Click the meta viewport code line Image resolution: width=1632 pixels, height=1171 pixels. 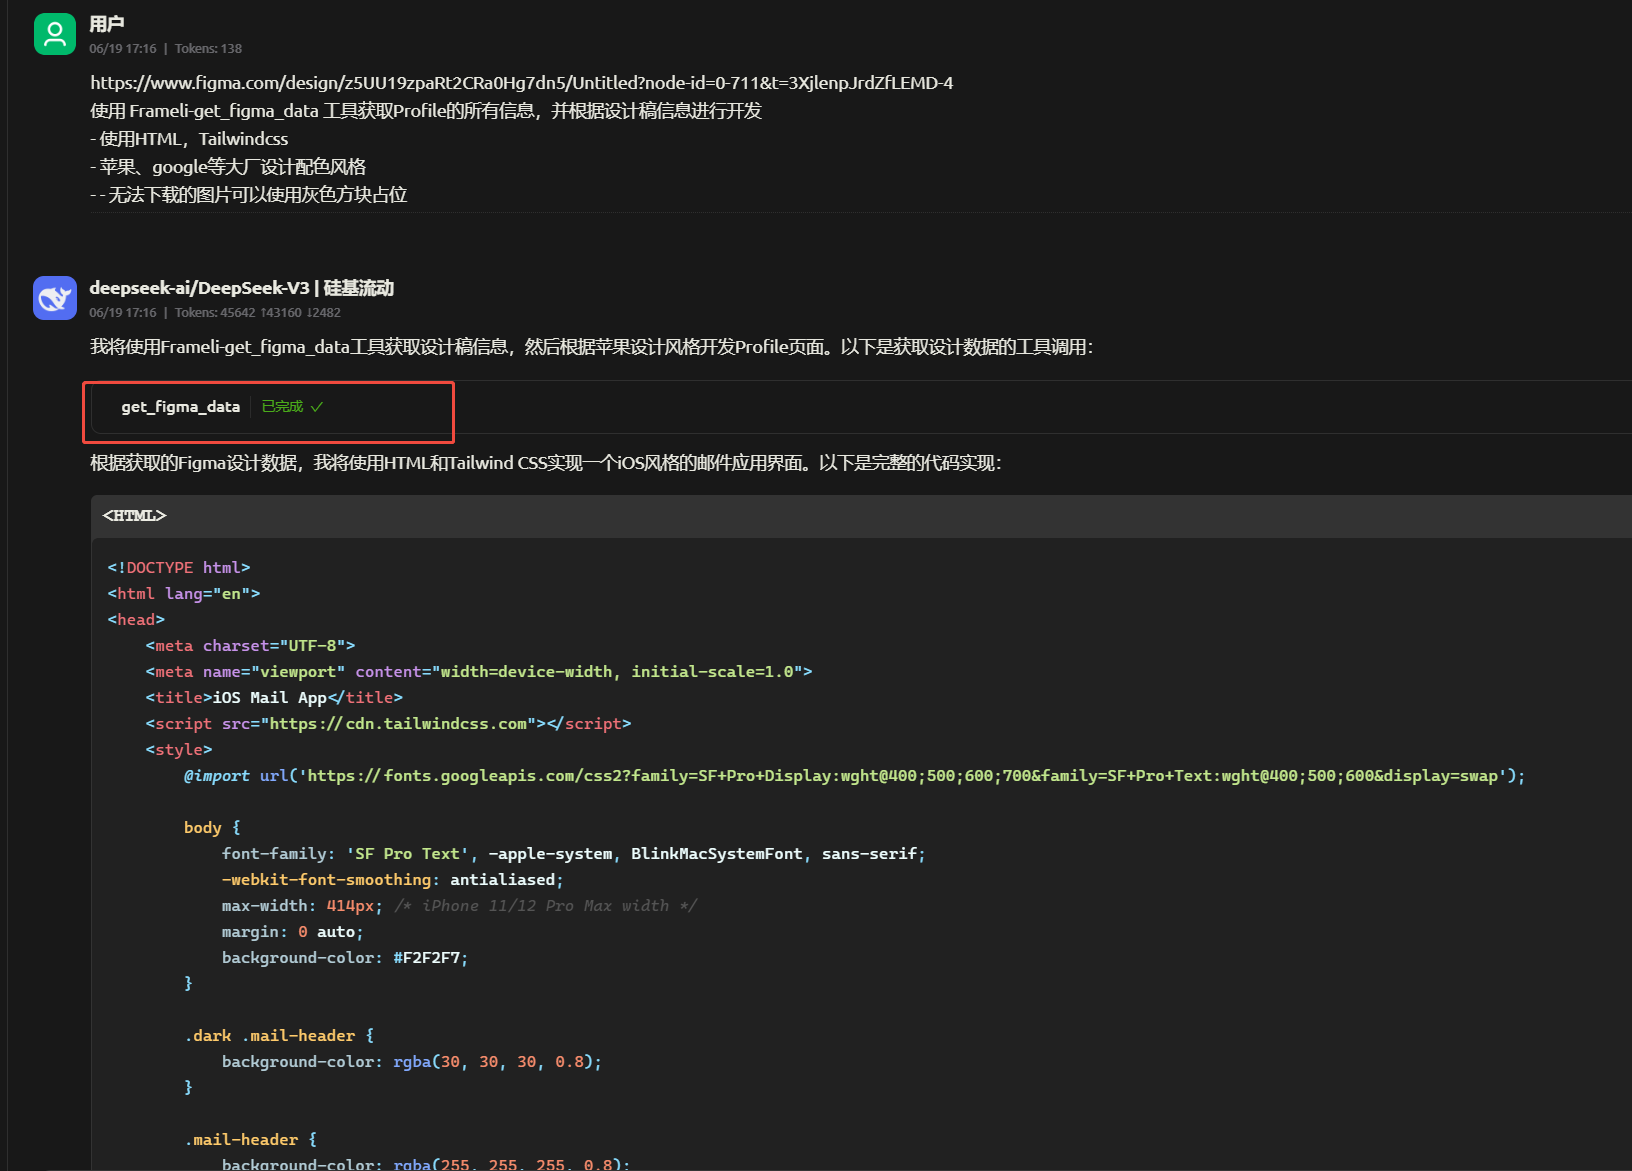pos(479,672)
